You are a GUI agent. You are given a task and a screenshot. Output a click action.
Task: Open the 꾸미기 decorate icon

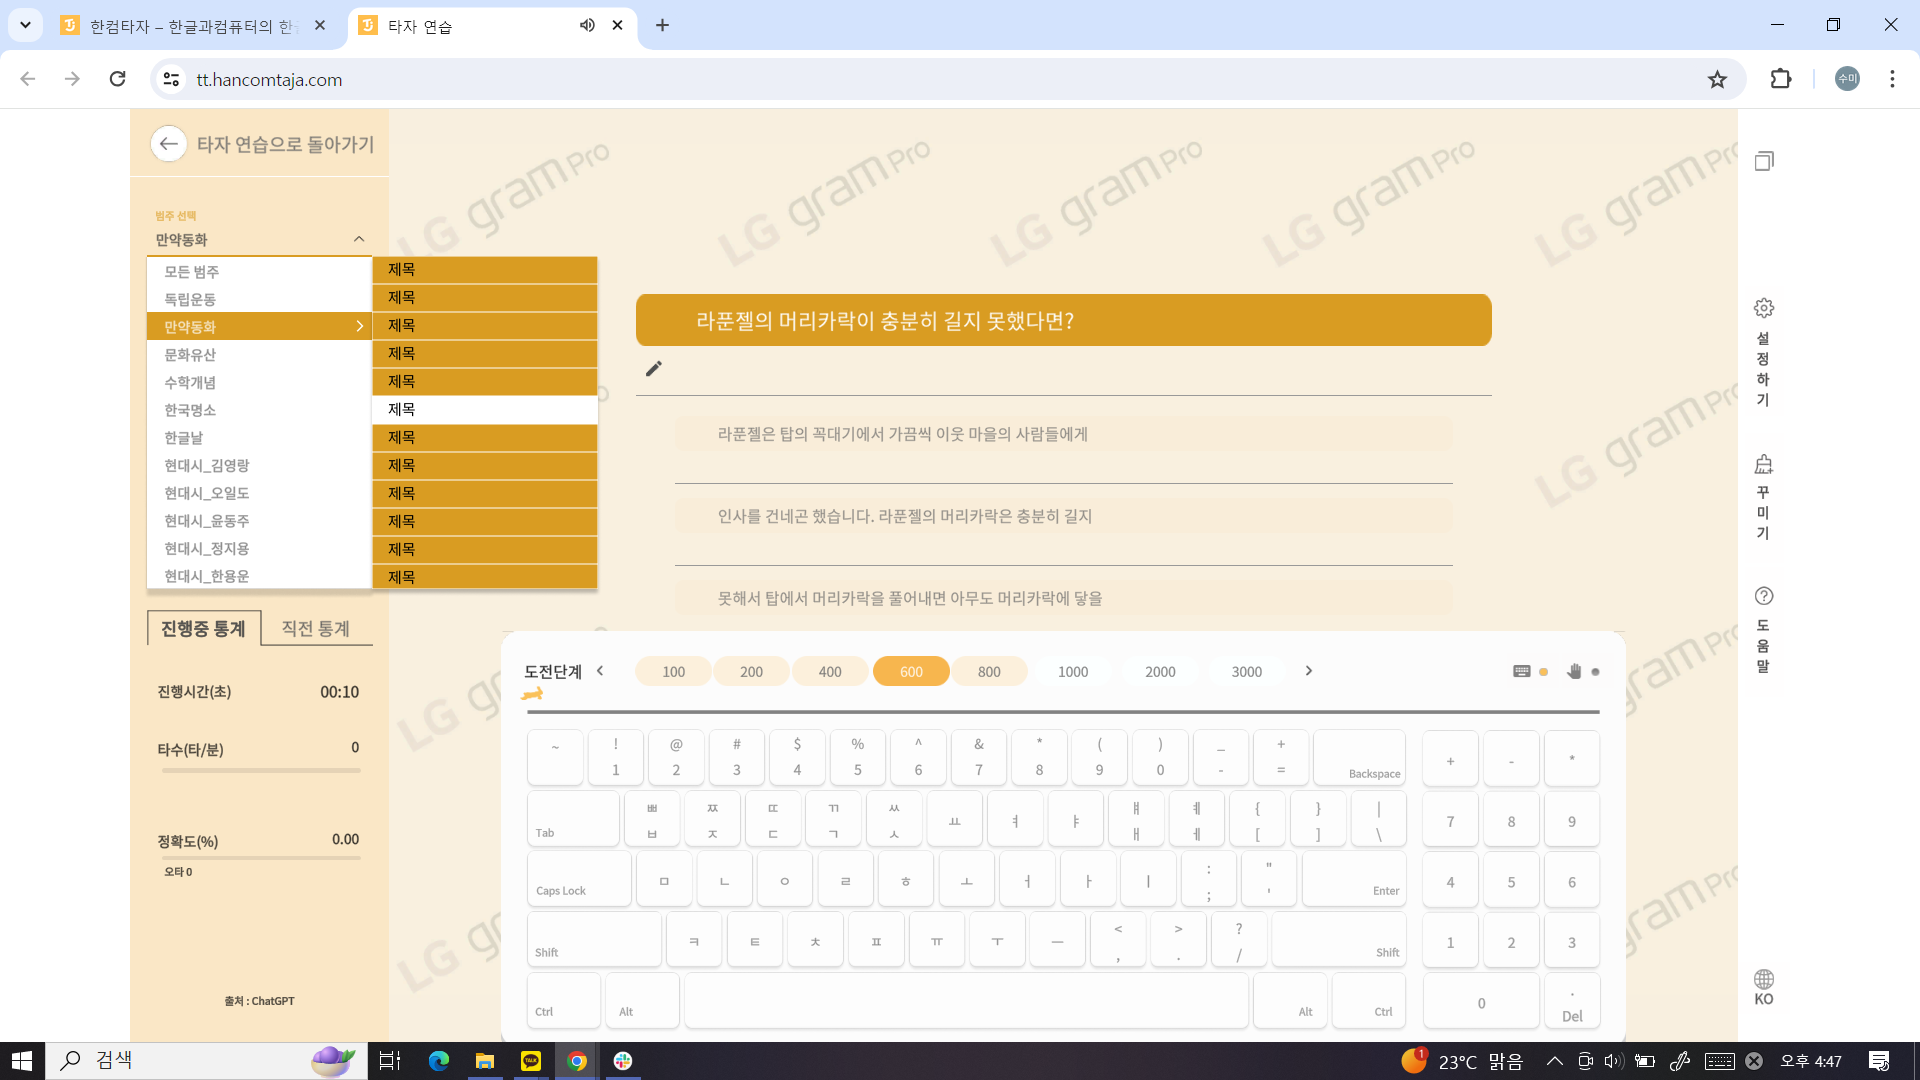(1764, 464)
